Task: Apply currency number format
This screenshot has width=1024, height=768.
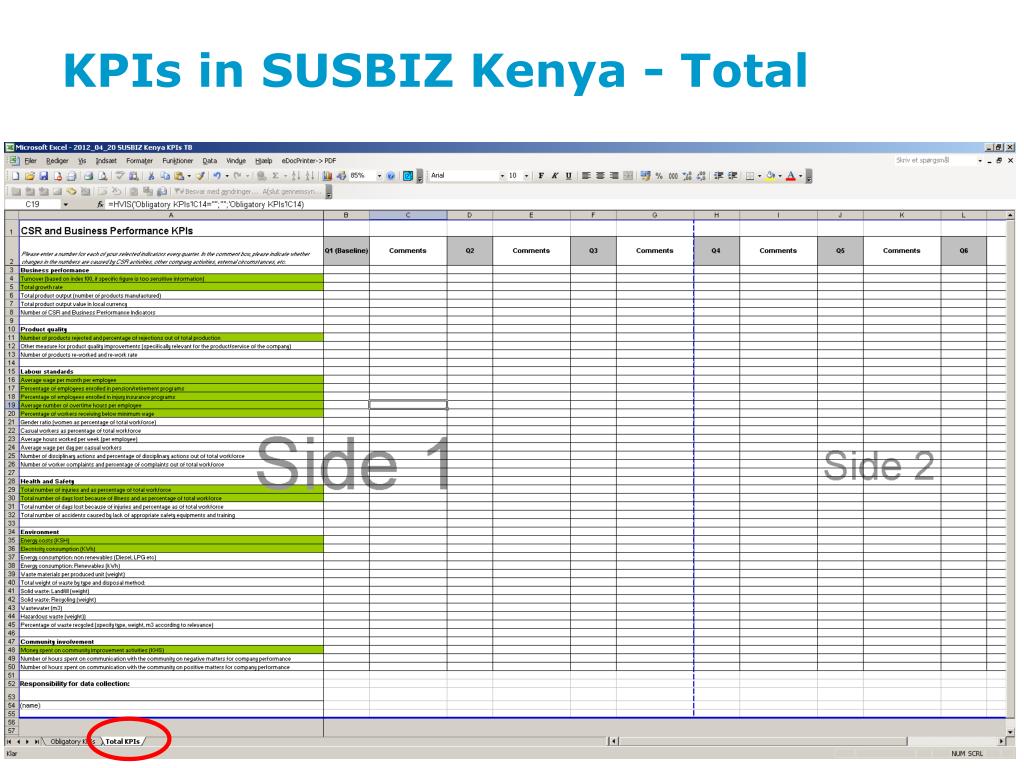Action: [645, 176]
